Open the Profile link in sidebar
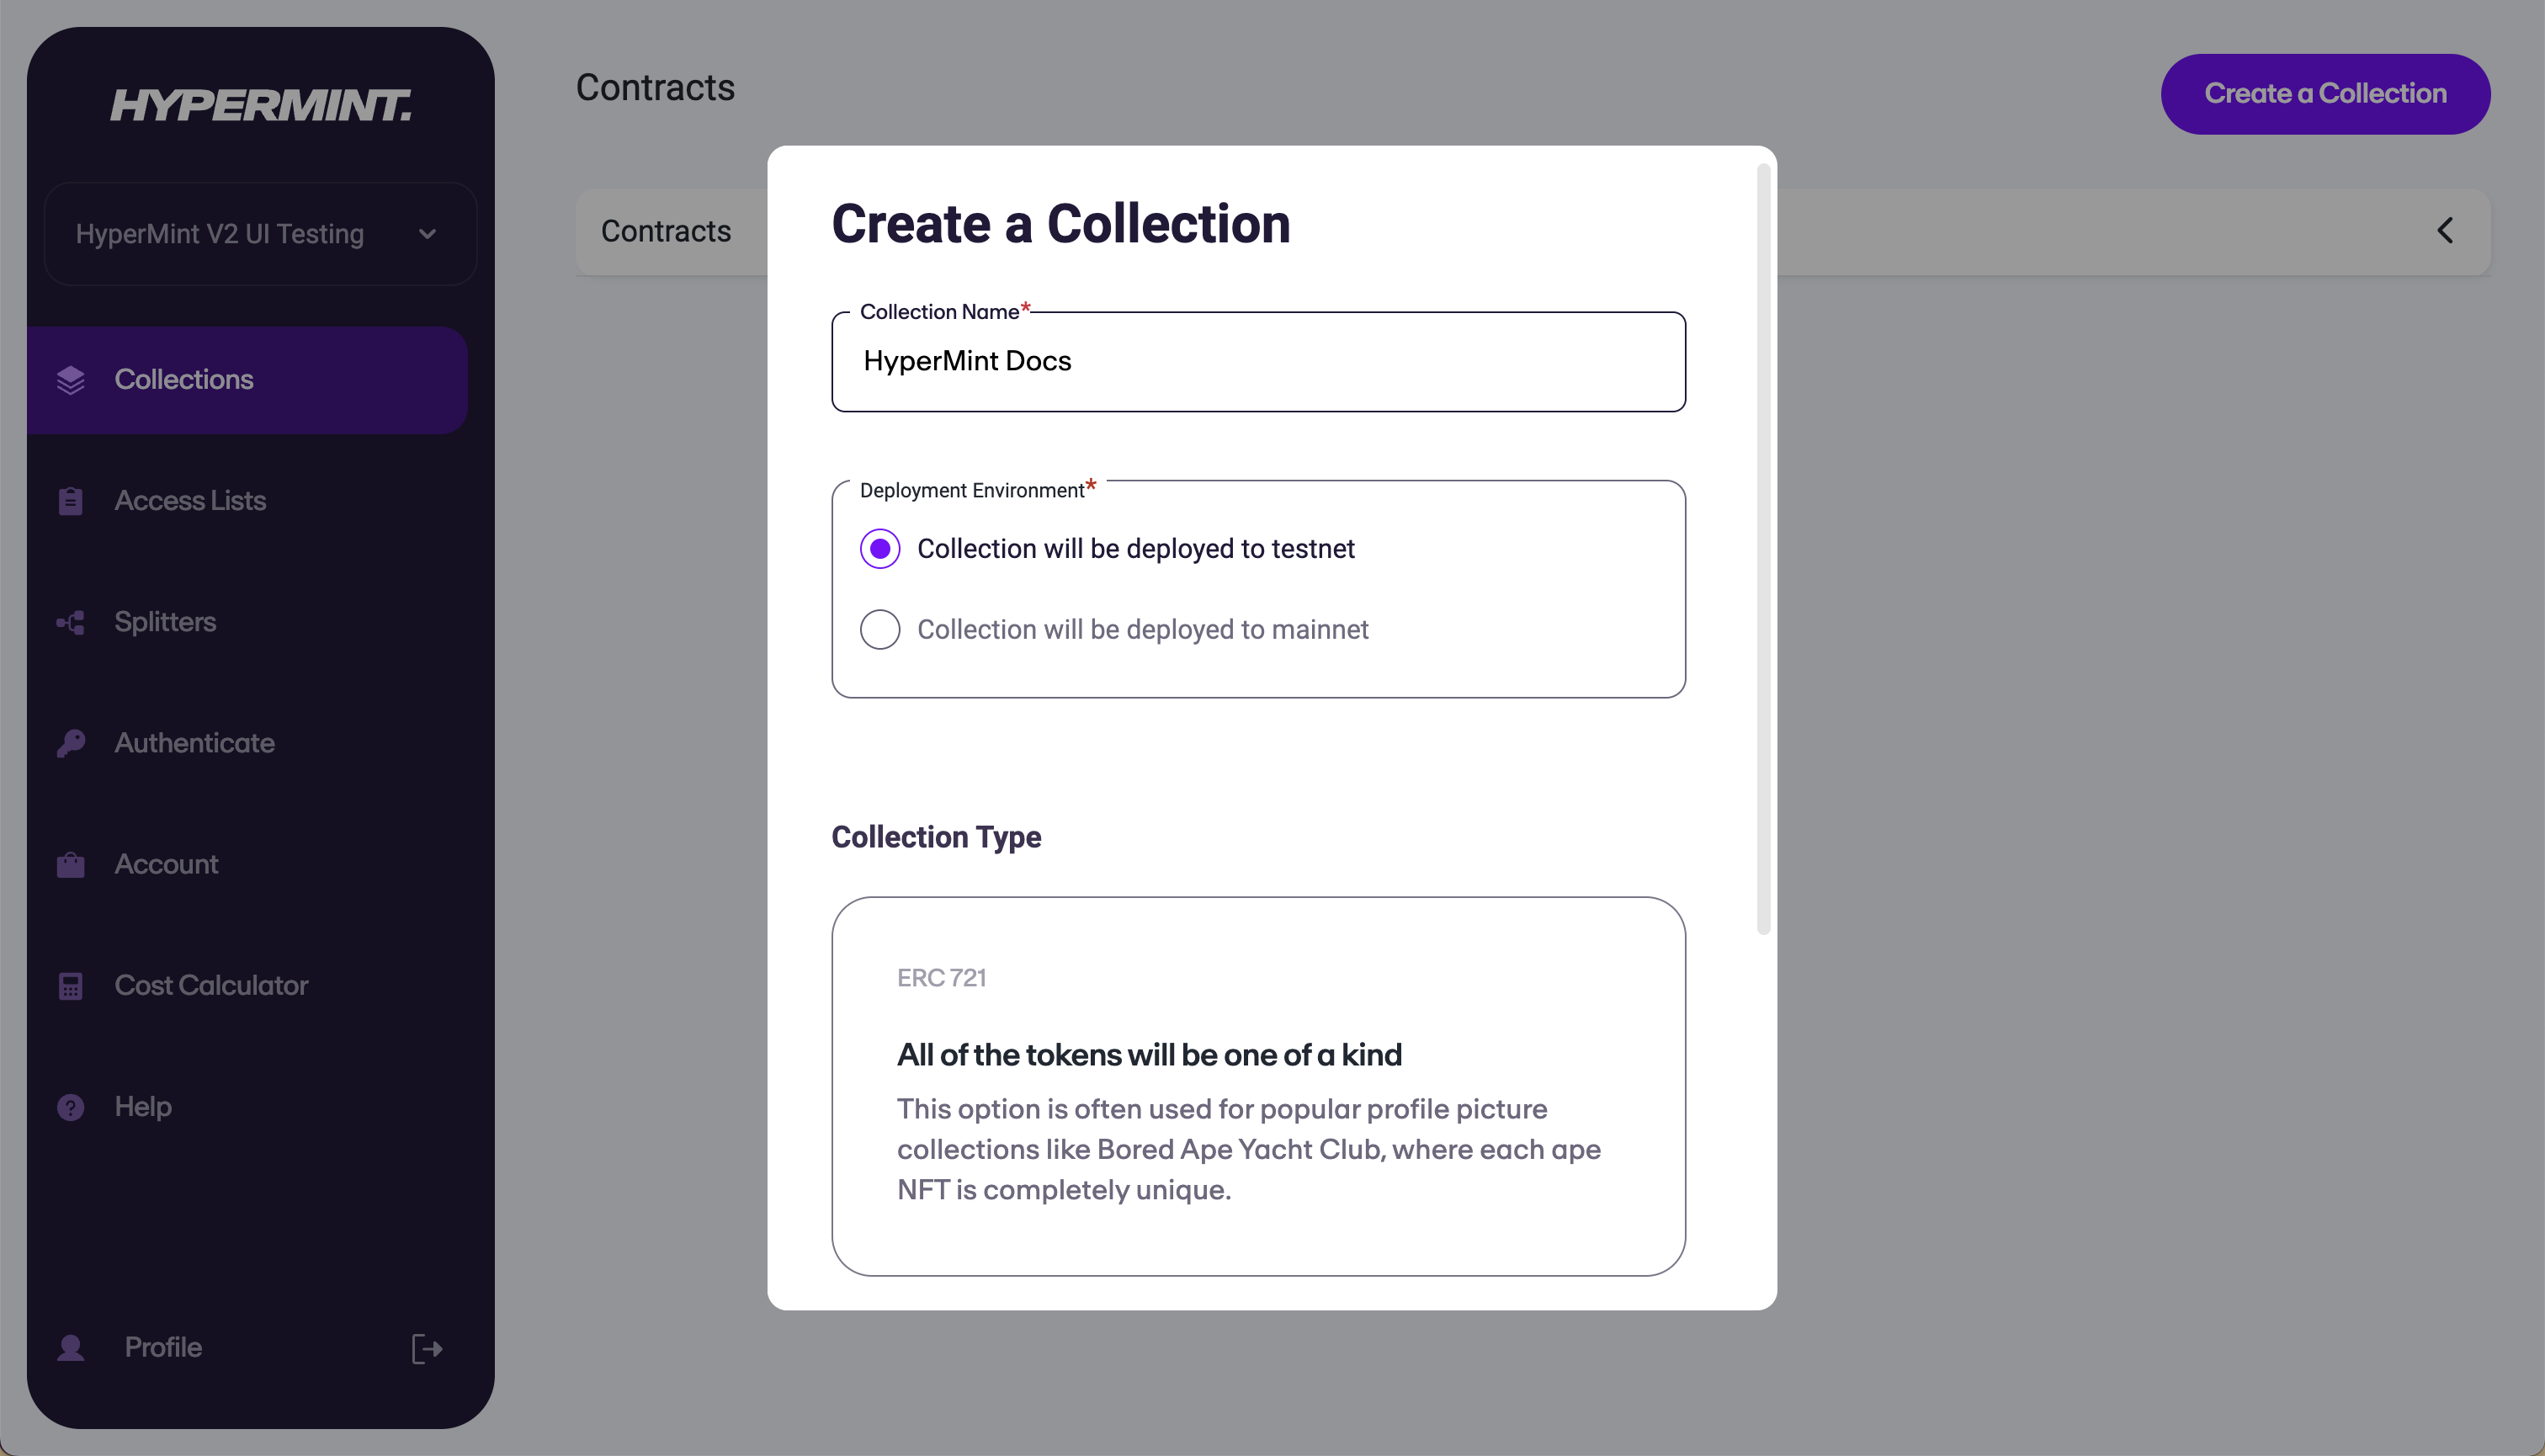 pyautogui.click(x=163, y=1348)
